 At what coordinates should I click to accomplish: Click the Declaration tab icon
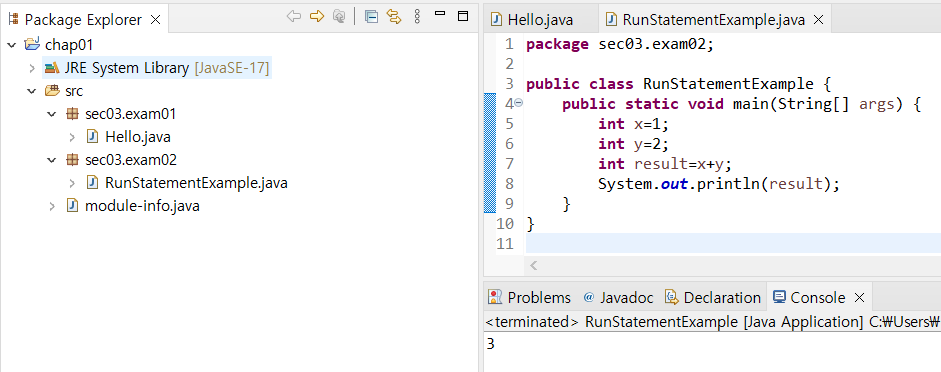coord(672,297)
